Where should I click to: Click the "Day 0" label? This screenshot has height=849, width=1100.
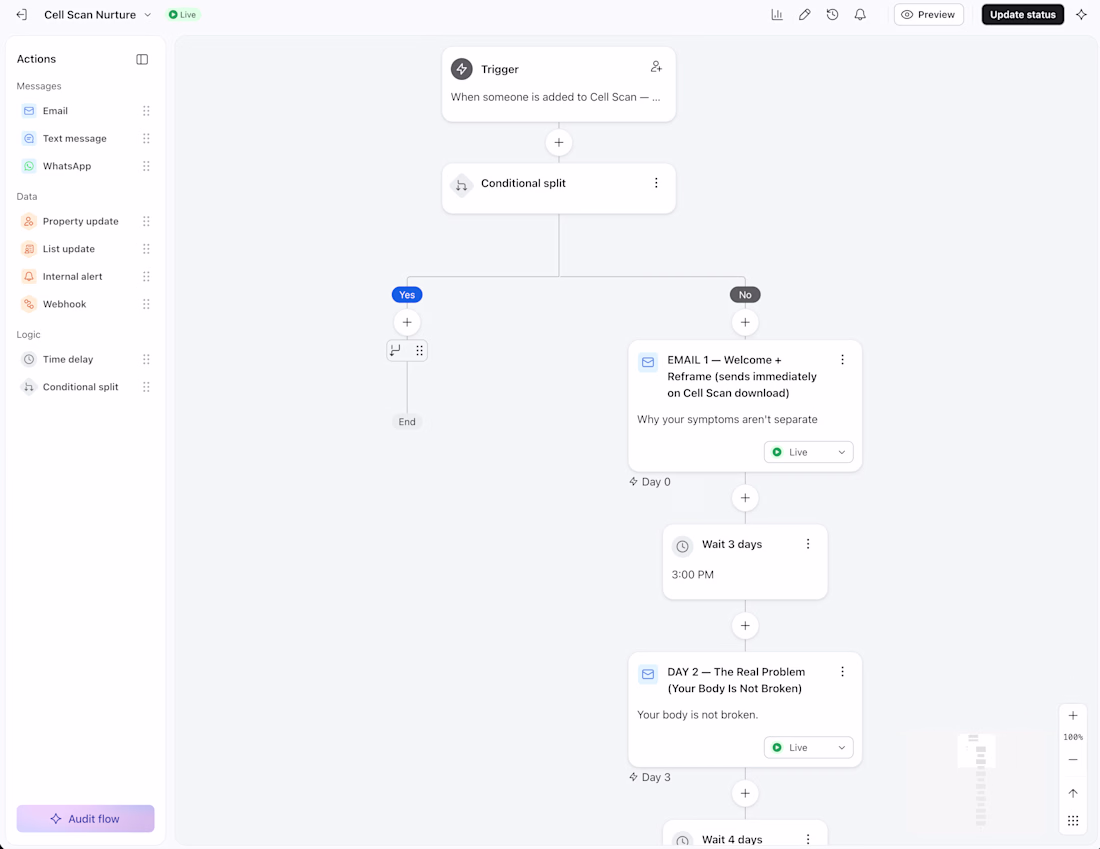pyautogui.click(x=656, y=482)
